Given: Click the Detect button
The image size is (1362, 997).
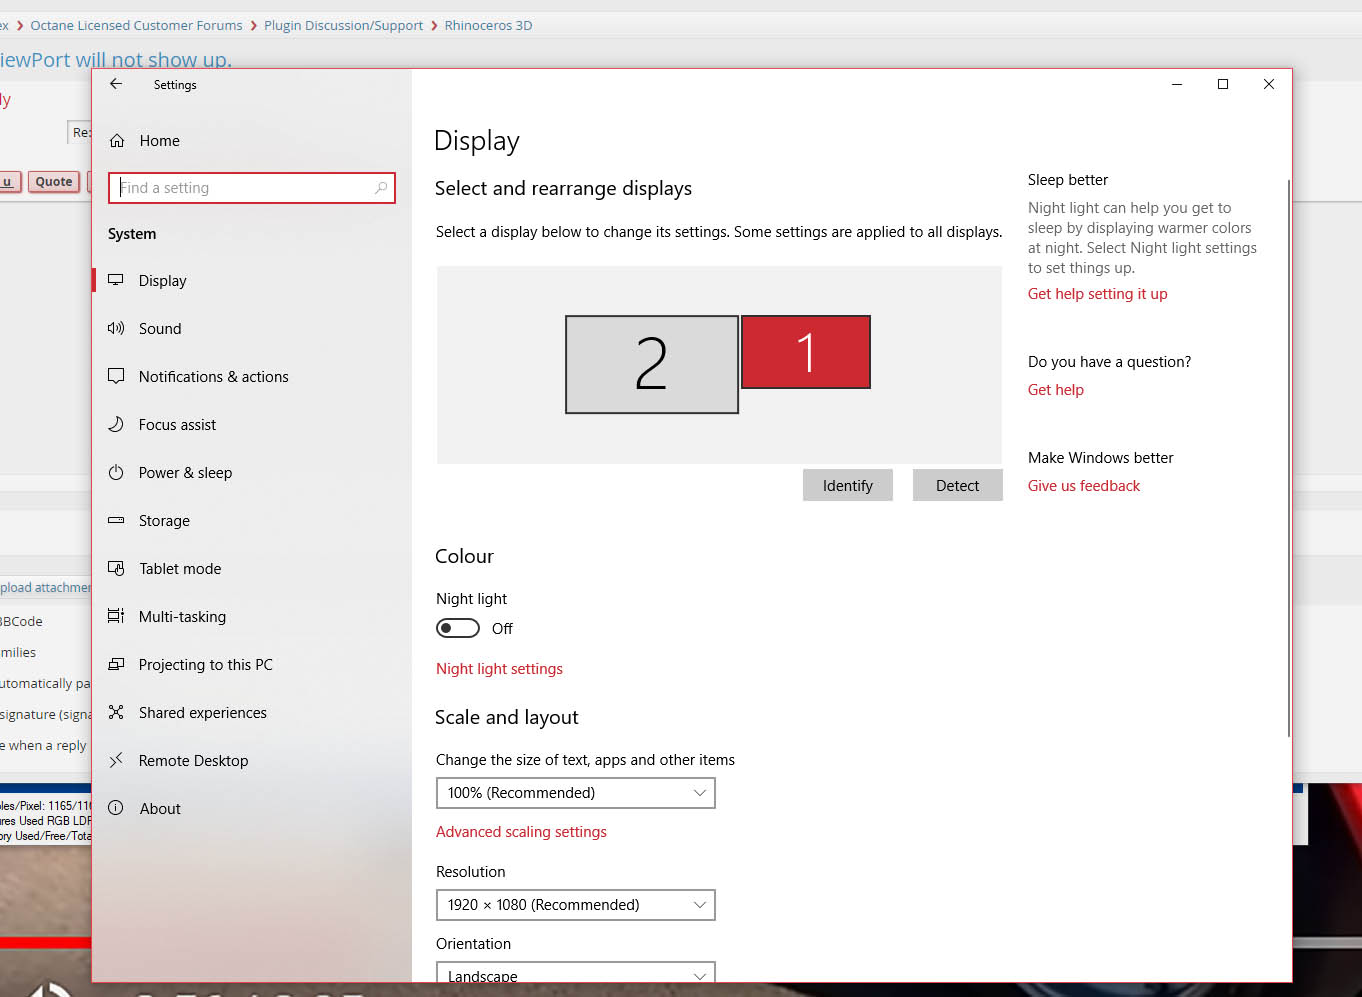Looking at the screenshot, I should point(958,485).
